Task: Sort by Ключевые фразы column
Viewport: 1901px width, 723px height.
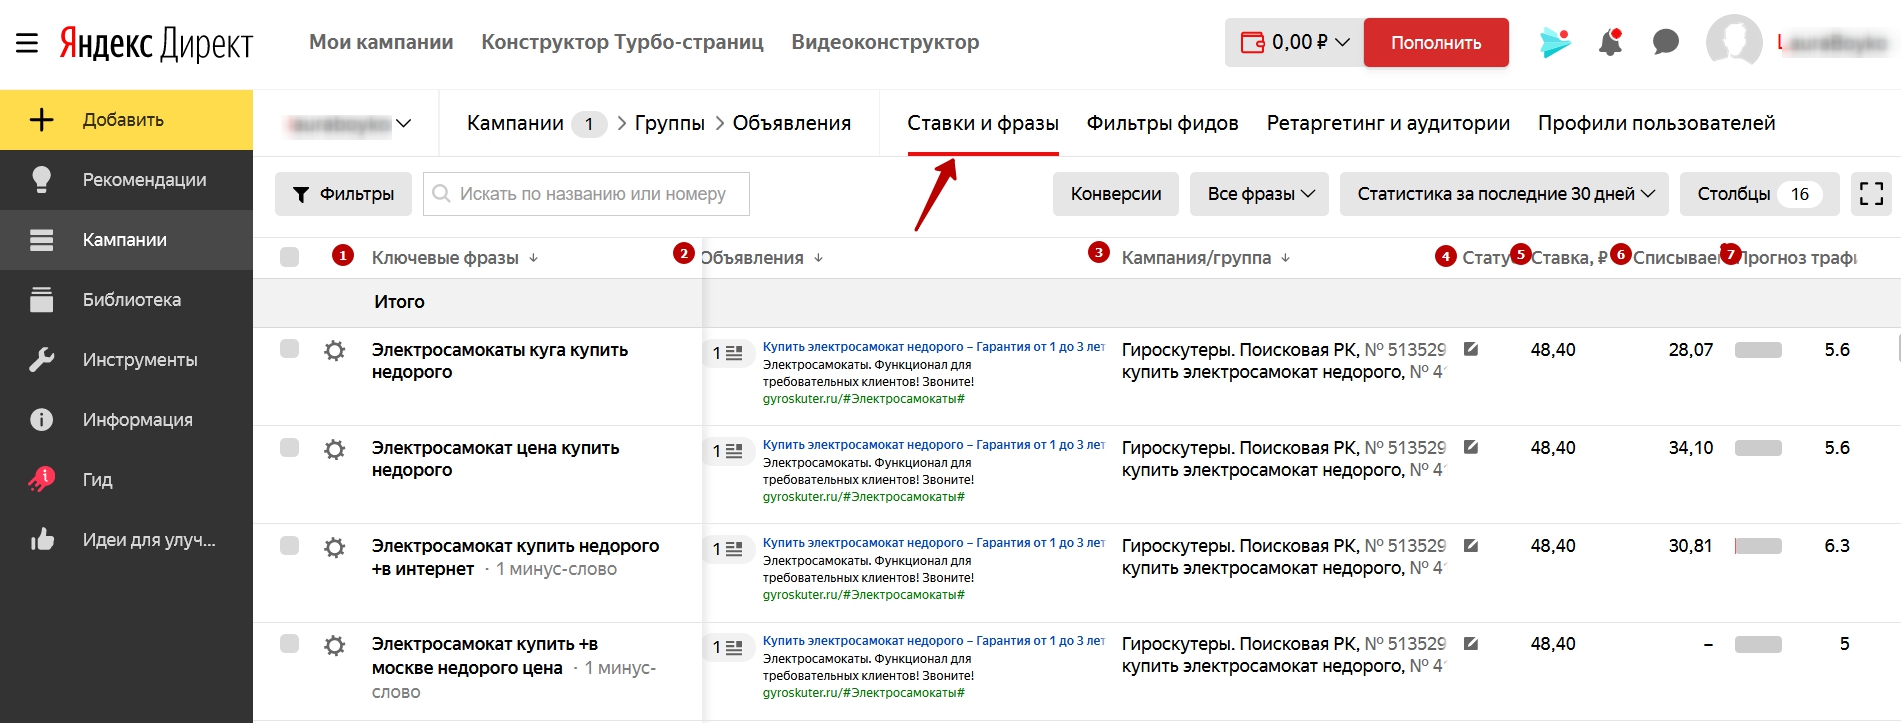Action: coord(455,258)
